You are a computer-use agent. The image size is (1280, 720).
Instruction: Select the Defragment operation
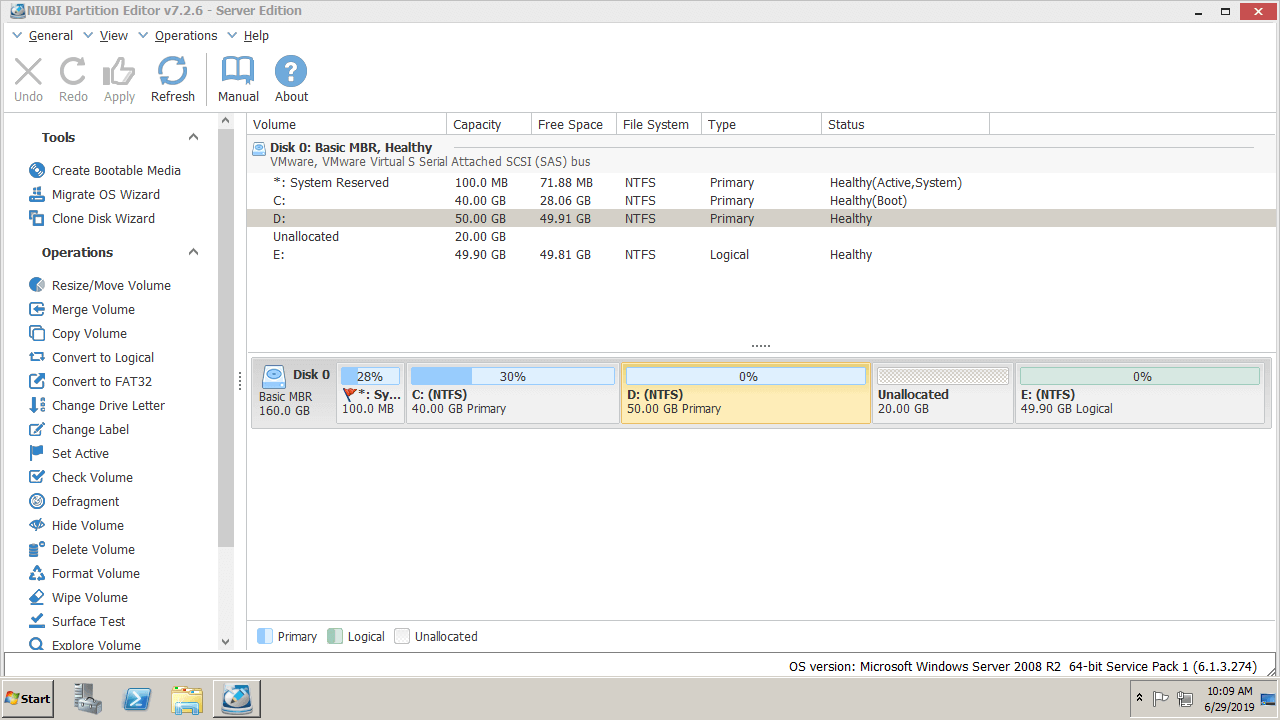tap(86, 501)
